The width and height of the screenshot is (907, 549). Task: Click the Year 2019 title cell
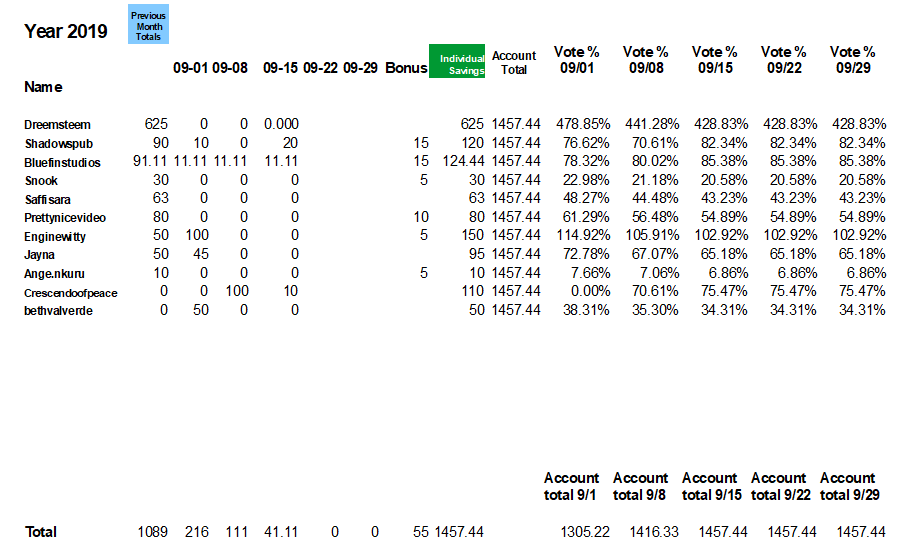65,31
